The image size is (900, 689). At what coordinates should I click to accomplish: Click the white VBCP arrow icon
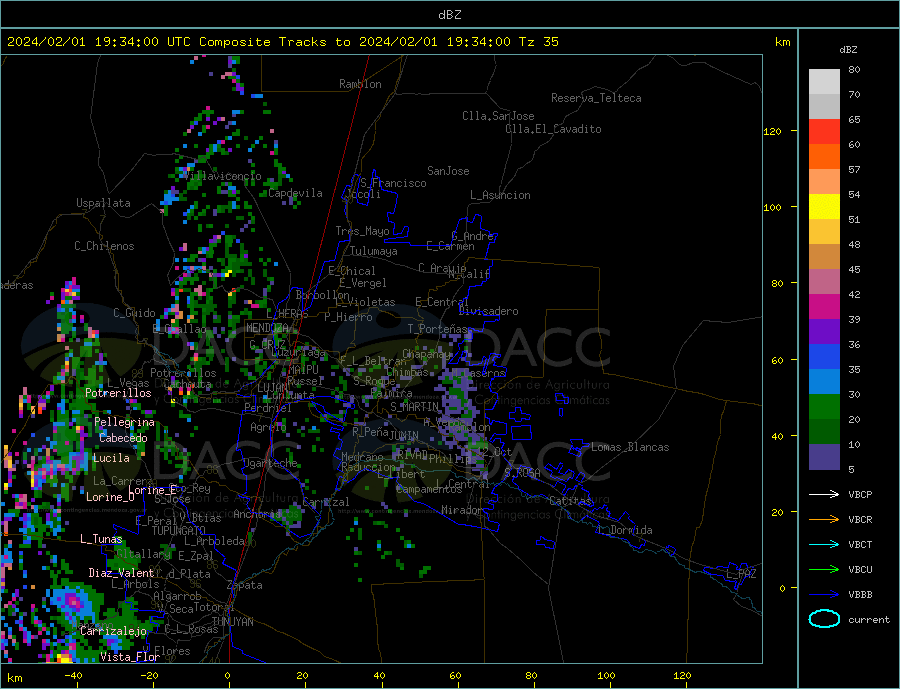coord(824,494)
